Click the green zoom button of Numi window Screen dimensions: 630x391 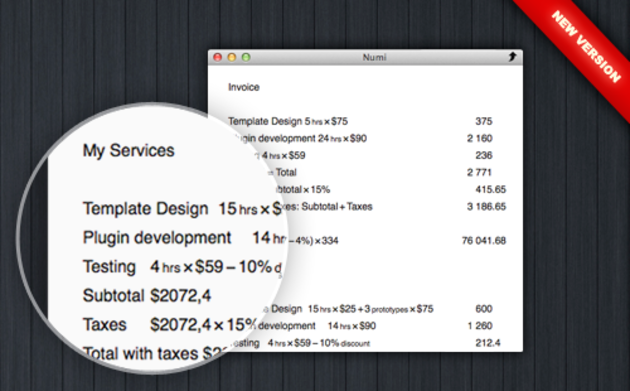pyautogui.click(x=246, y=57)
